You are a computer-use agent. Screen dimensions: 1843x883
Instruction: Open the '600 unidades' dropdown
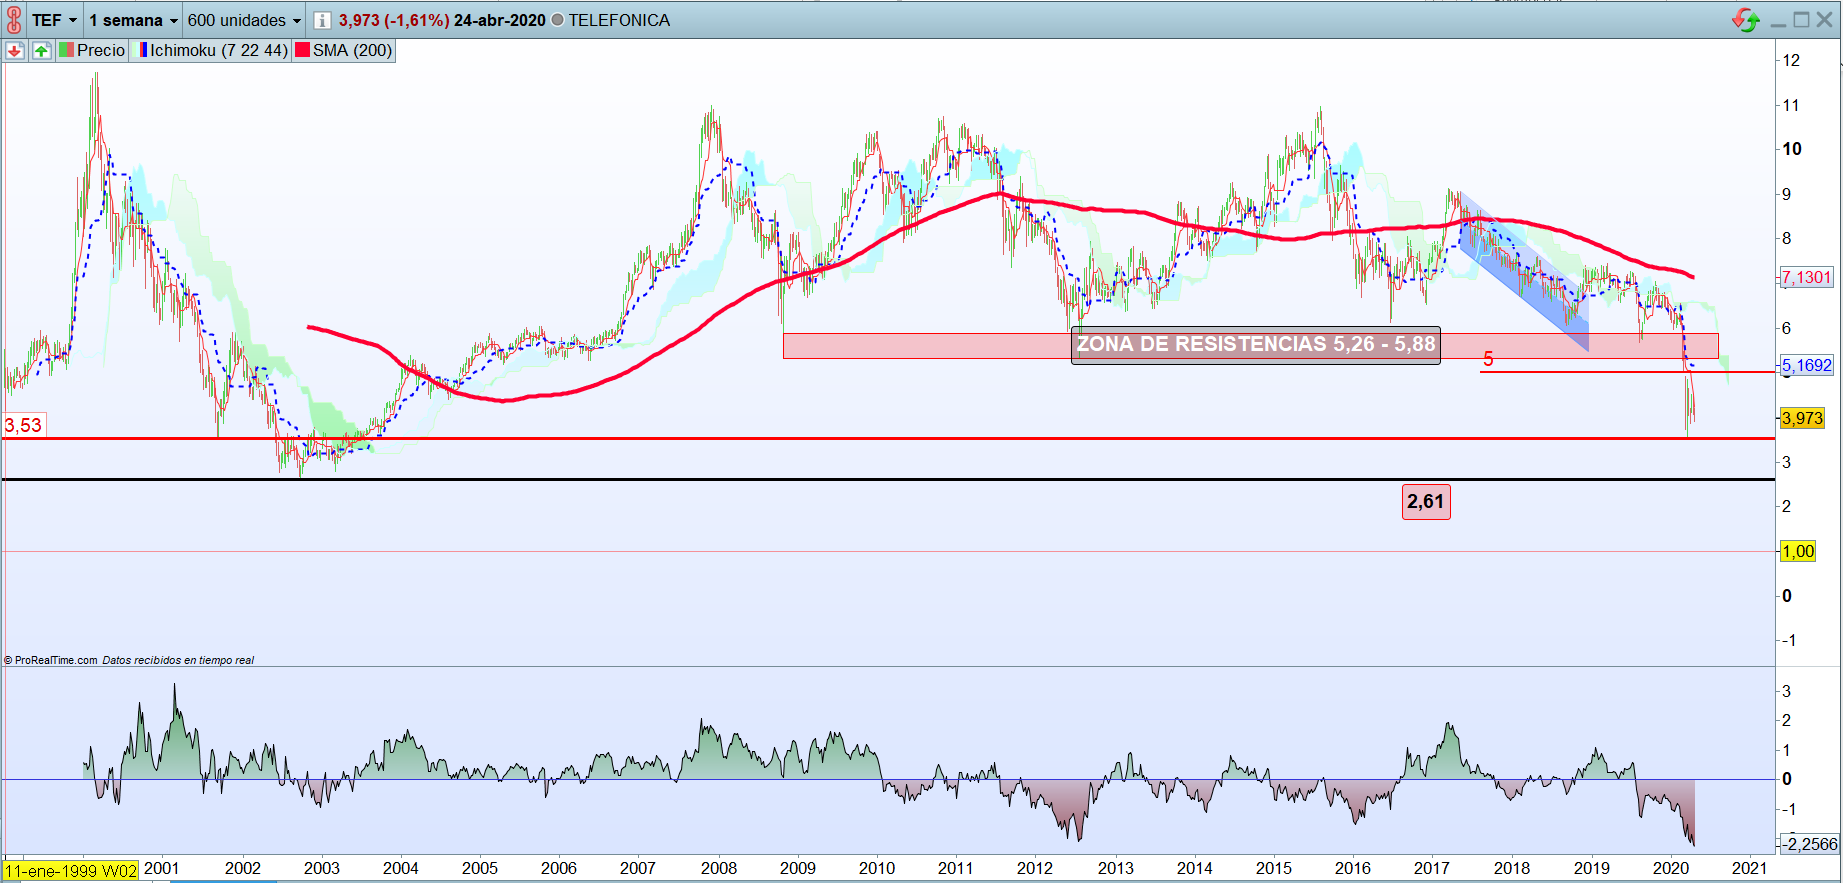[244, 20]
